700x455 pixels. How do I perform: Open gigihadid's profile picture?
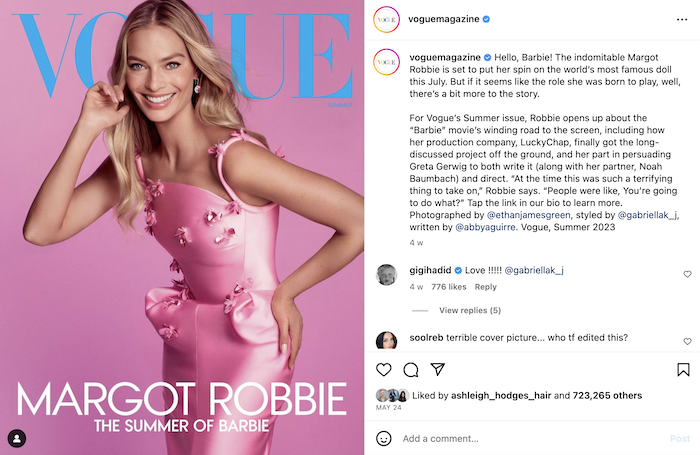(x=386, y=274)
